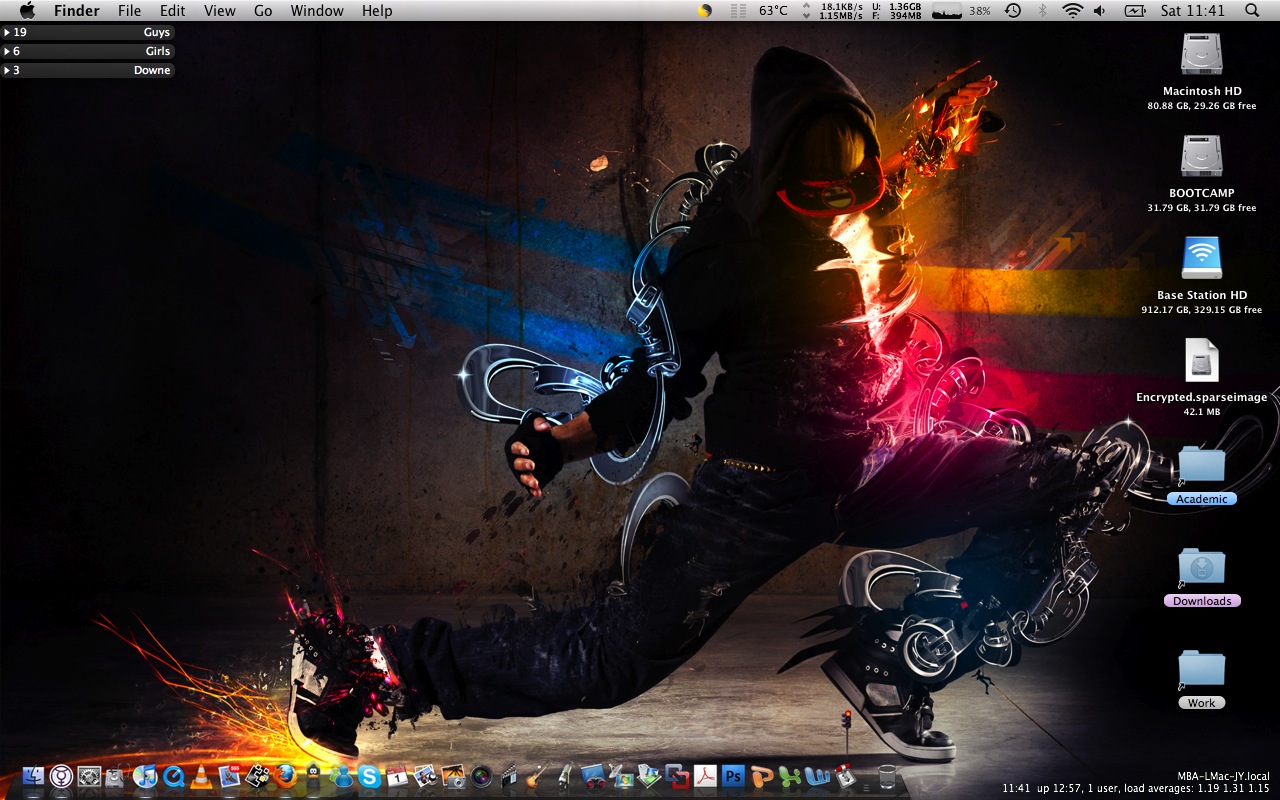
Task: Launch iMovie clapperboard icon
Action: [x=508, y=775]
